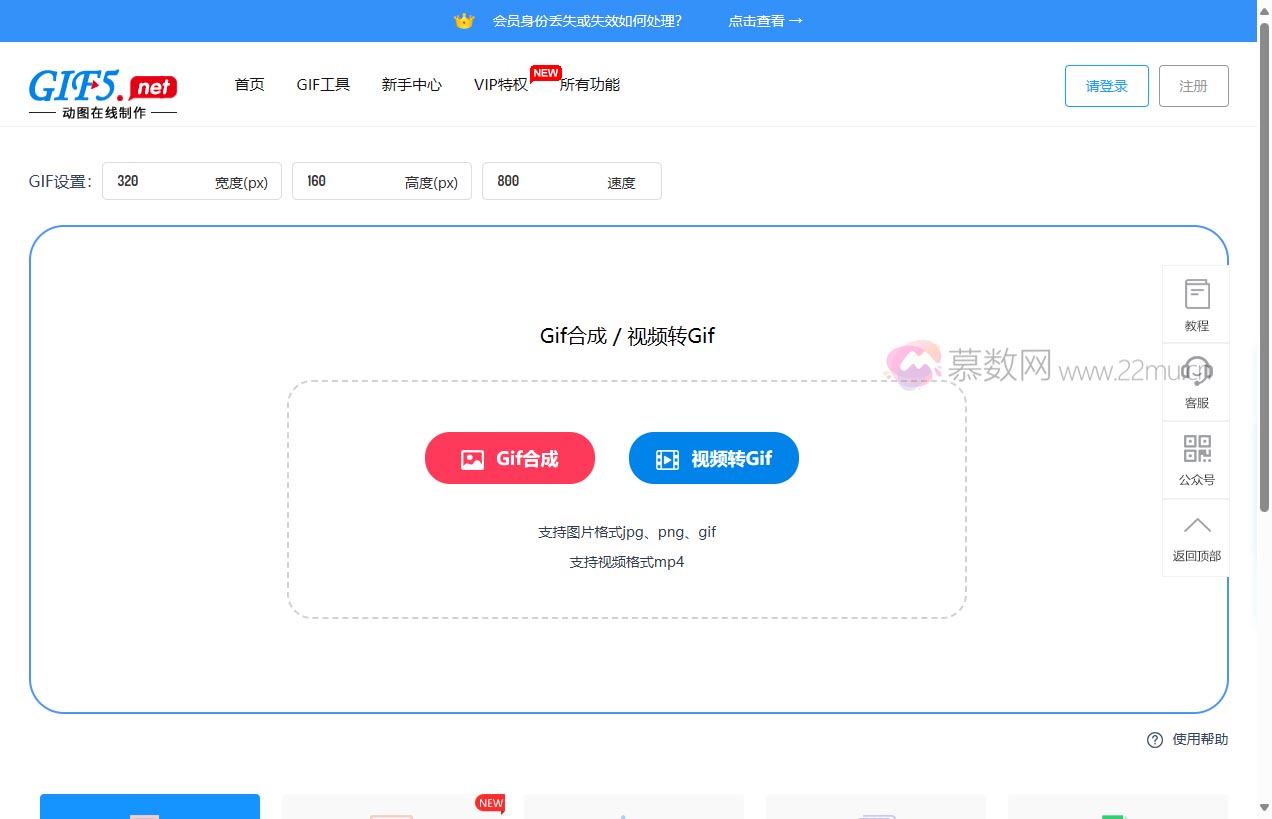Click the 返回顶部 back-to-top arrow icon

click(x=1196, y=524)
